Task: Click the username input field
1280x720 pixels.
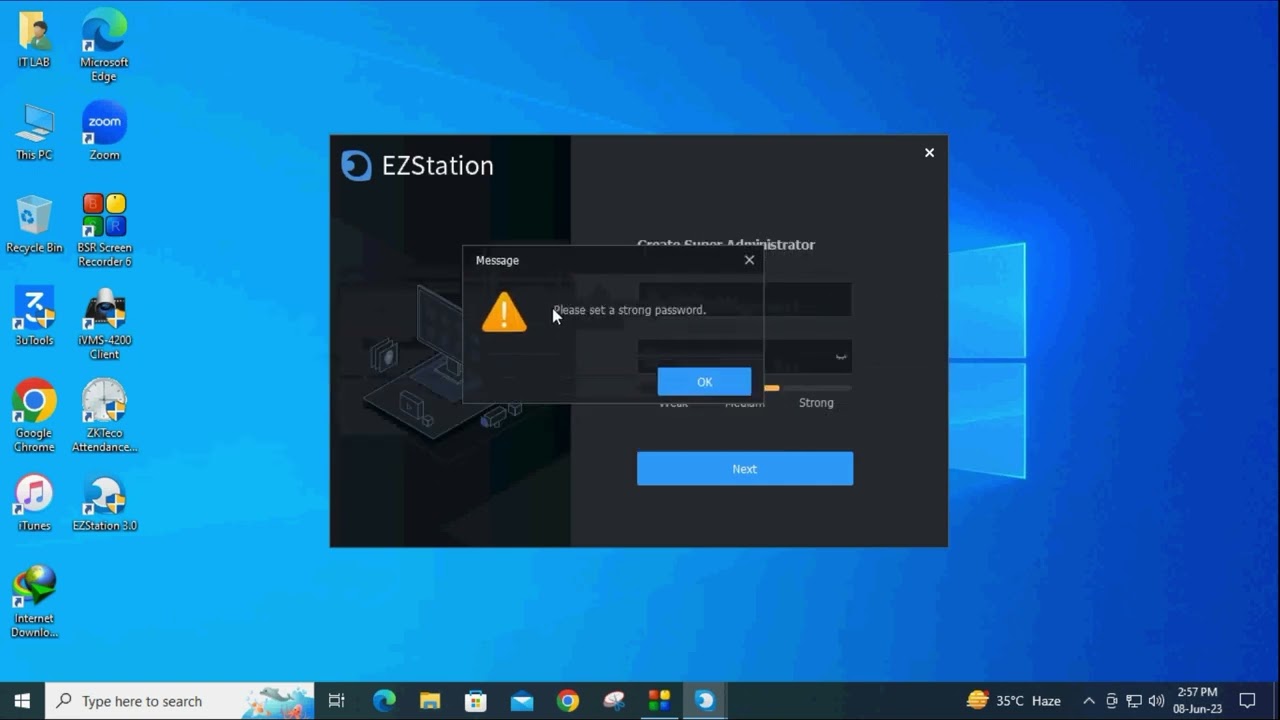Action: pyautogui.click(x=745, y=299)
